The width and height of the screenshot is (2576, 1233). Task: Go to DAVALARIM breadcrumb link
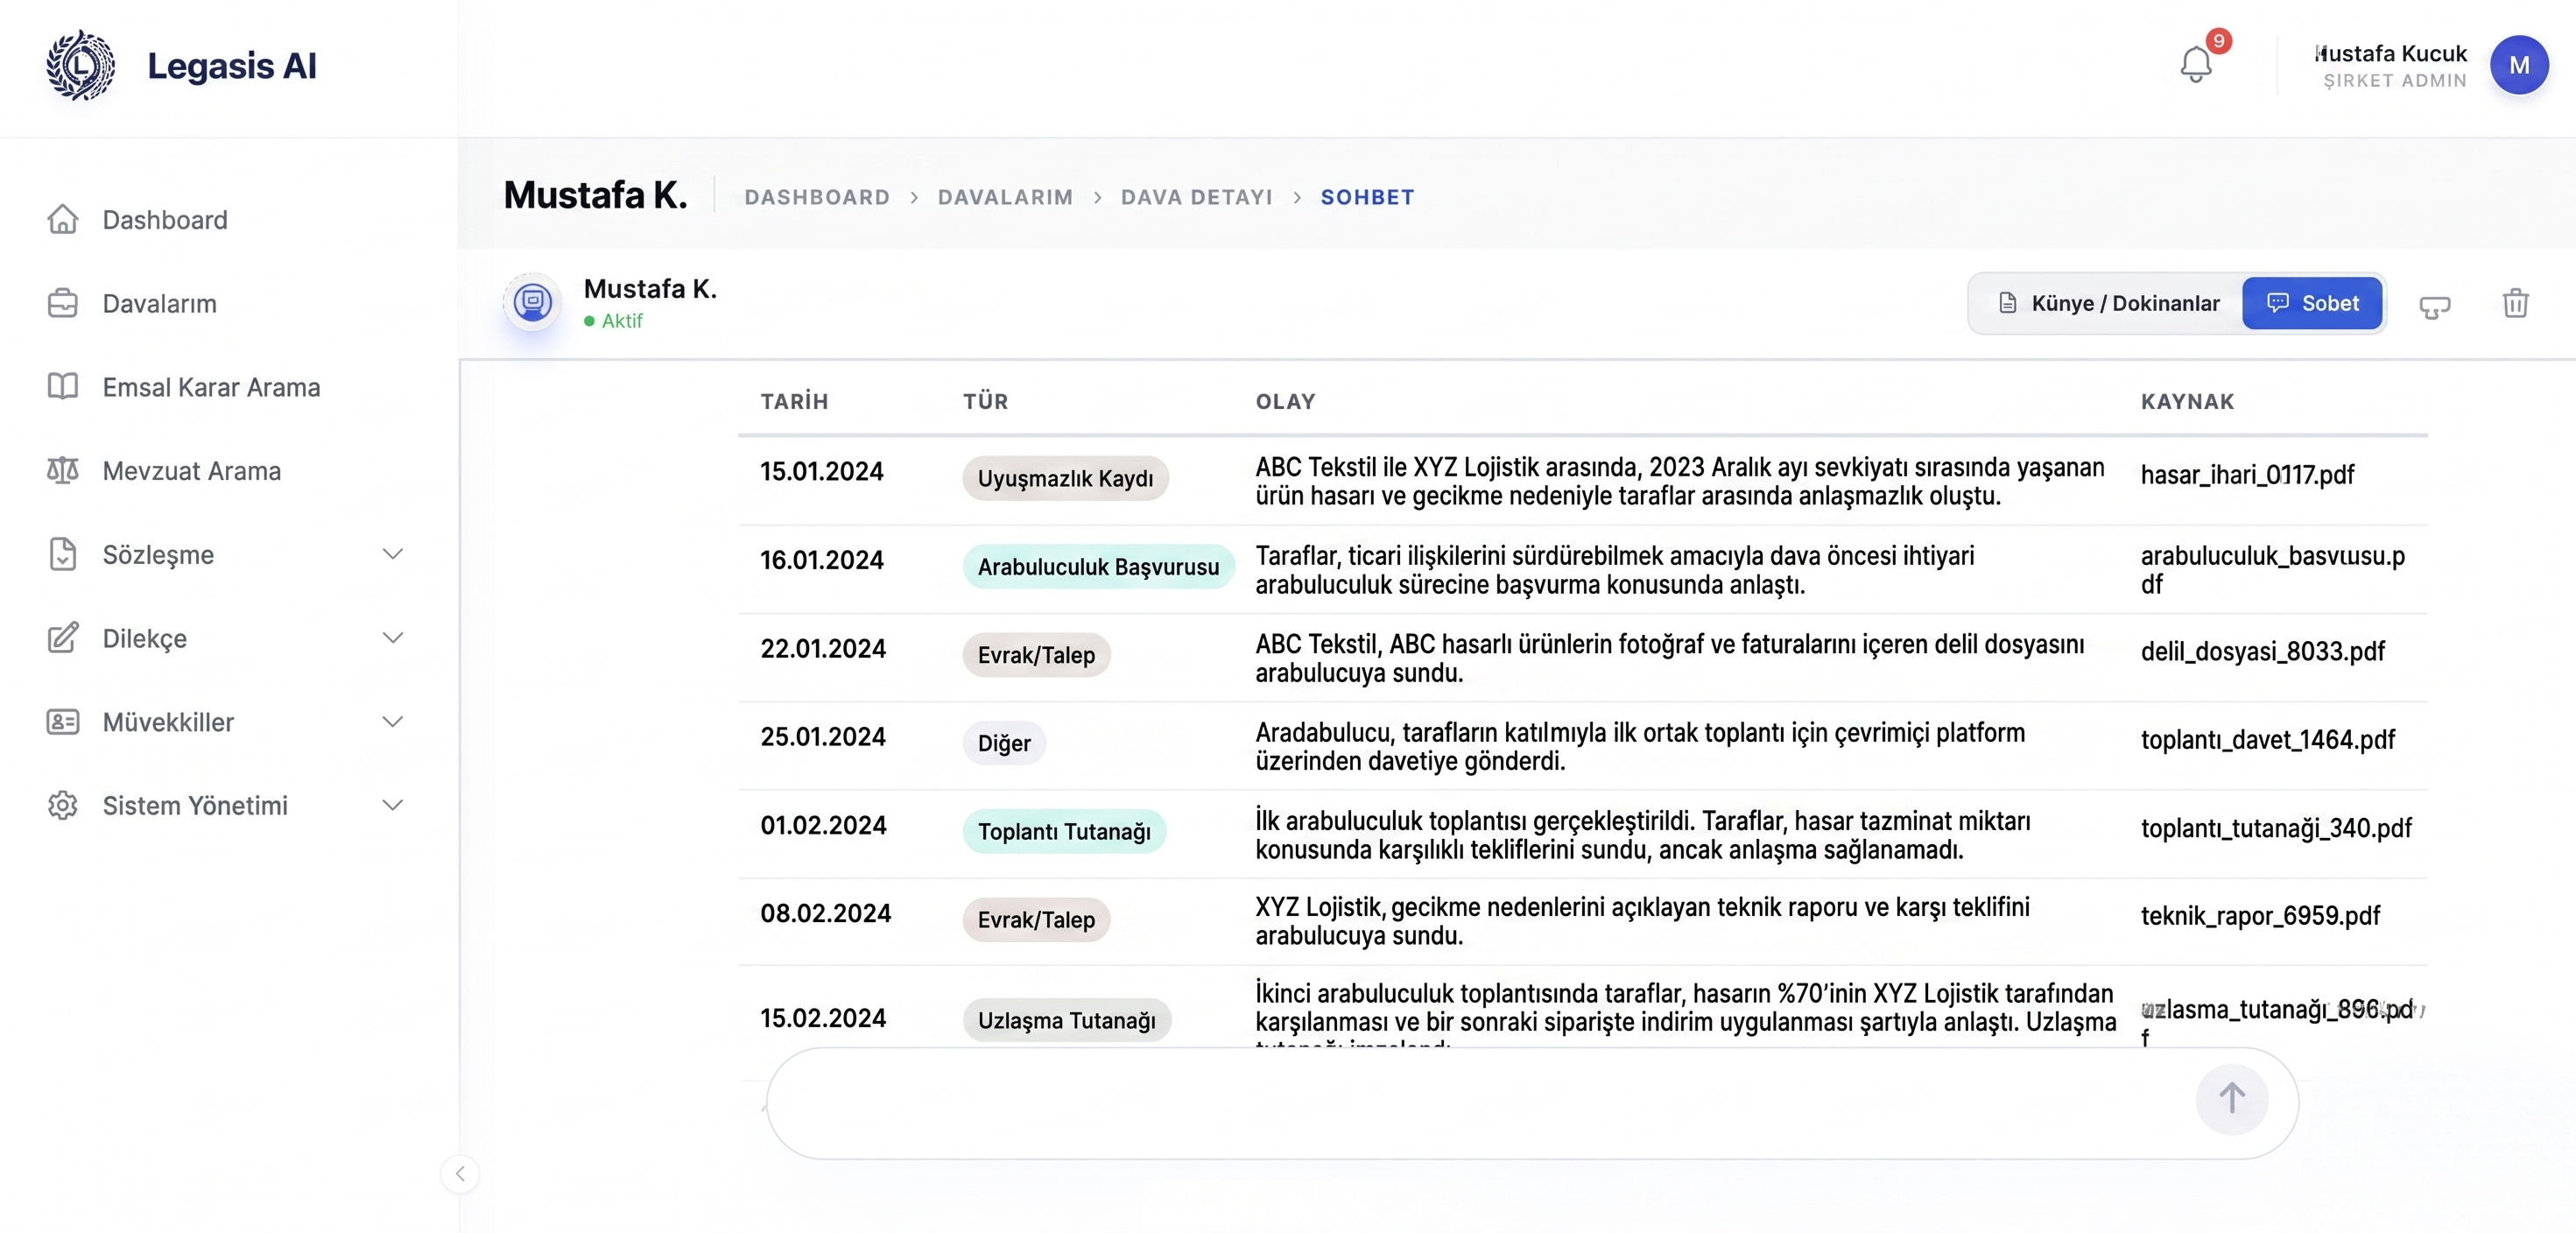coord(1005,197)
